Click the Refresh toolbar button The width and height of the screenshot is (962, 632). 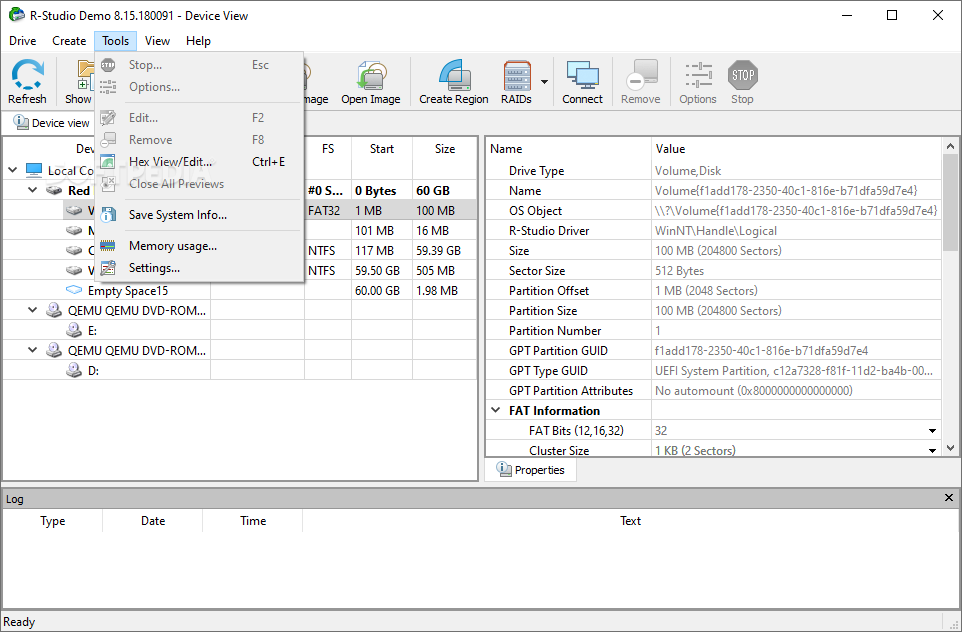(x=27, y=82)
